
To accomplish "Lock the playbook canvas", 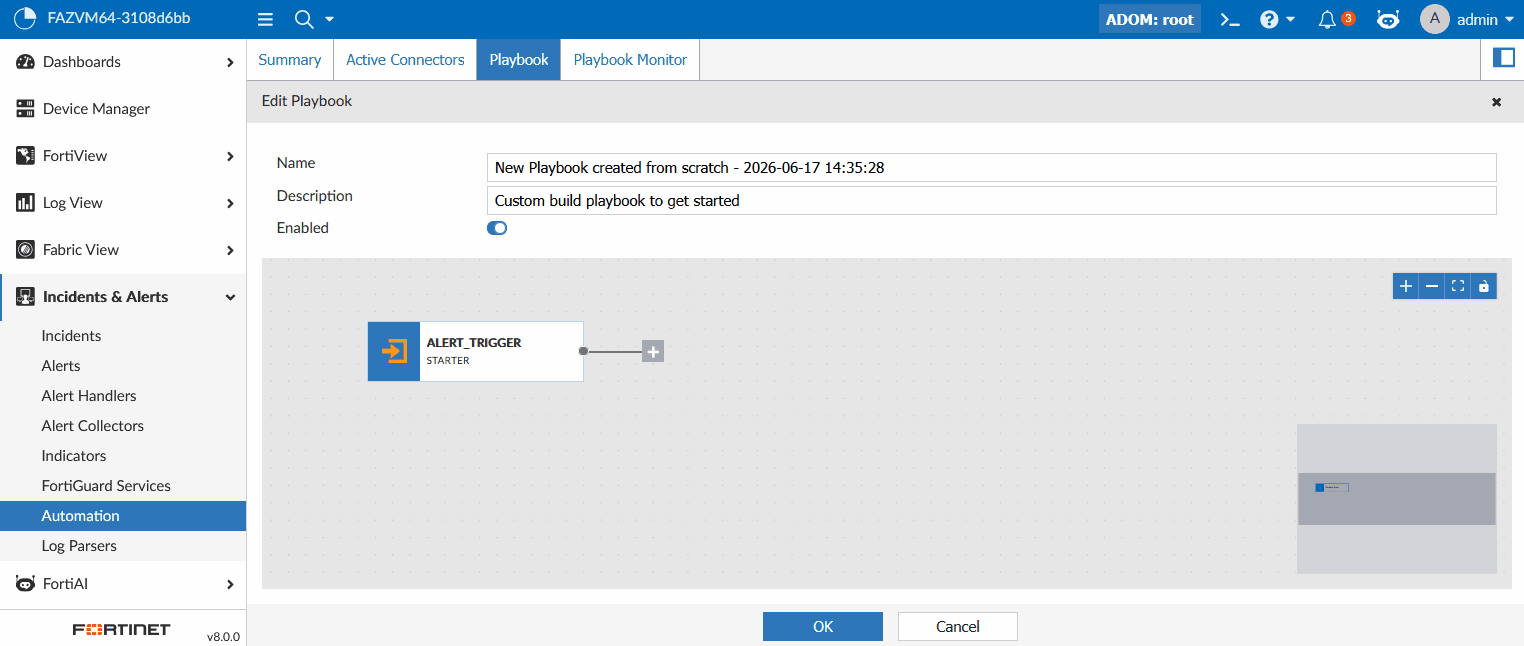I will click(1484, 286).
